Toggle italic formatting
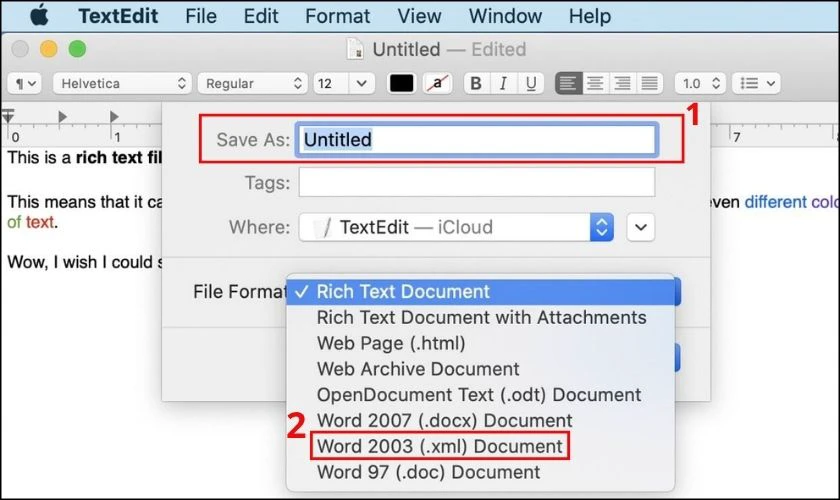The height and width of the screenshot is (500, 840). click(503, 84)
